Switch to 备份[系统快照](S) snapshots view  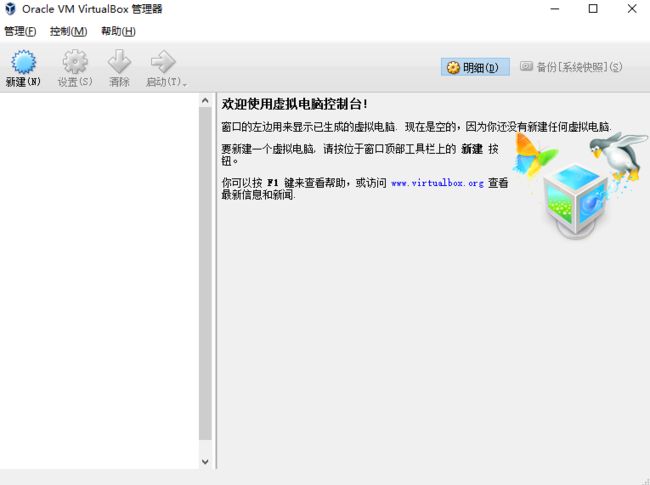(571, 67)
